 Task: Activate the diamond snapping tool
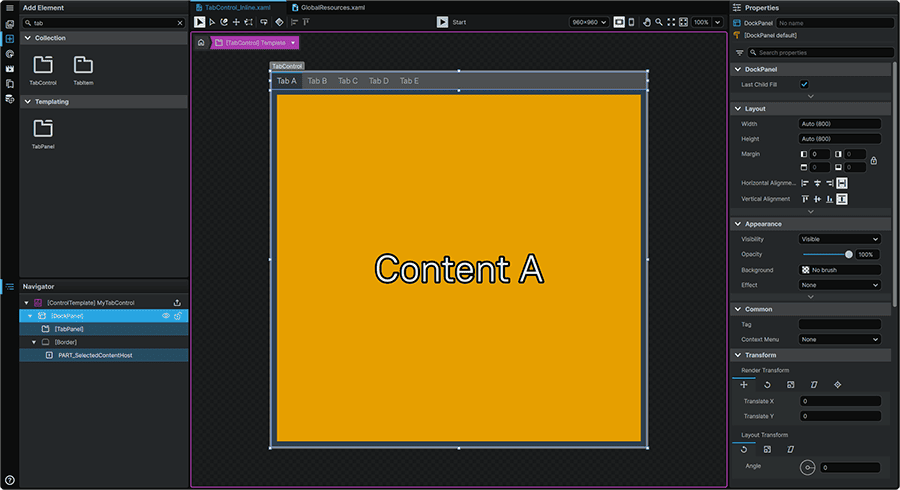[x=279, y=22]
